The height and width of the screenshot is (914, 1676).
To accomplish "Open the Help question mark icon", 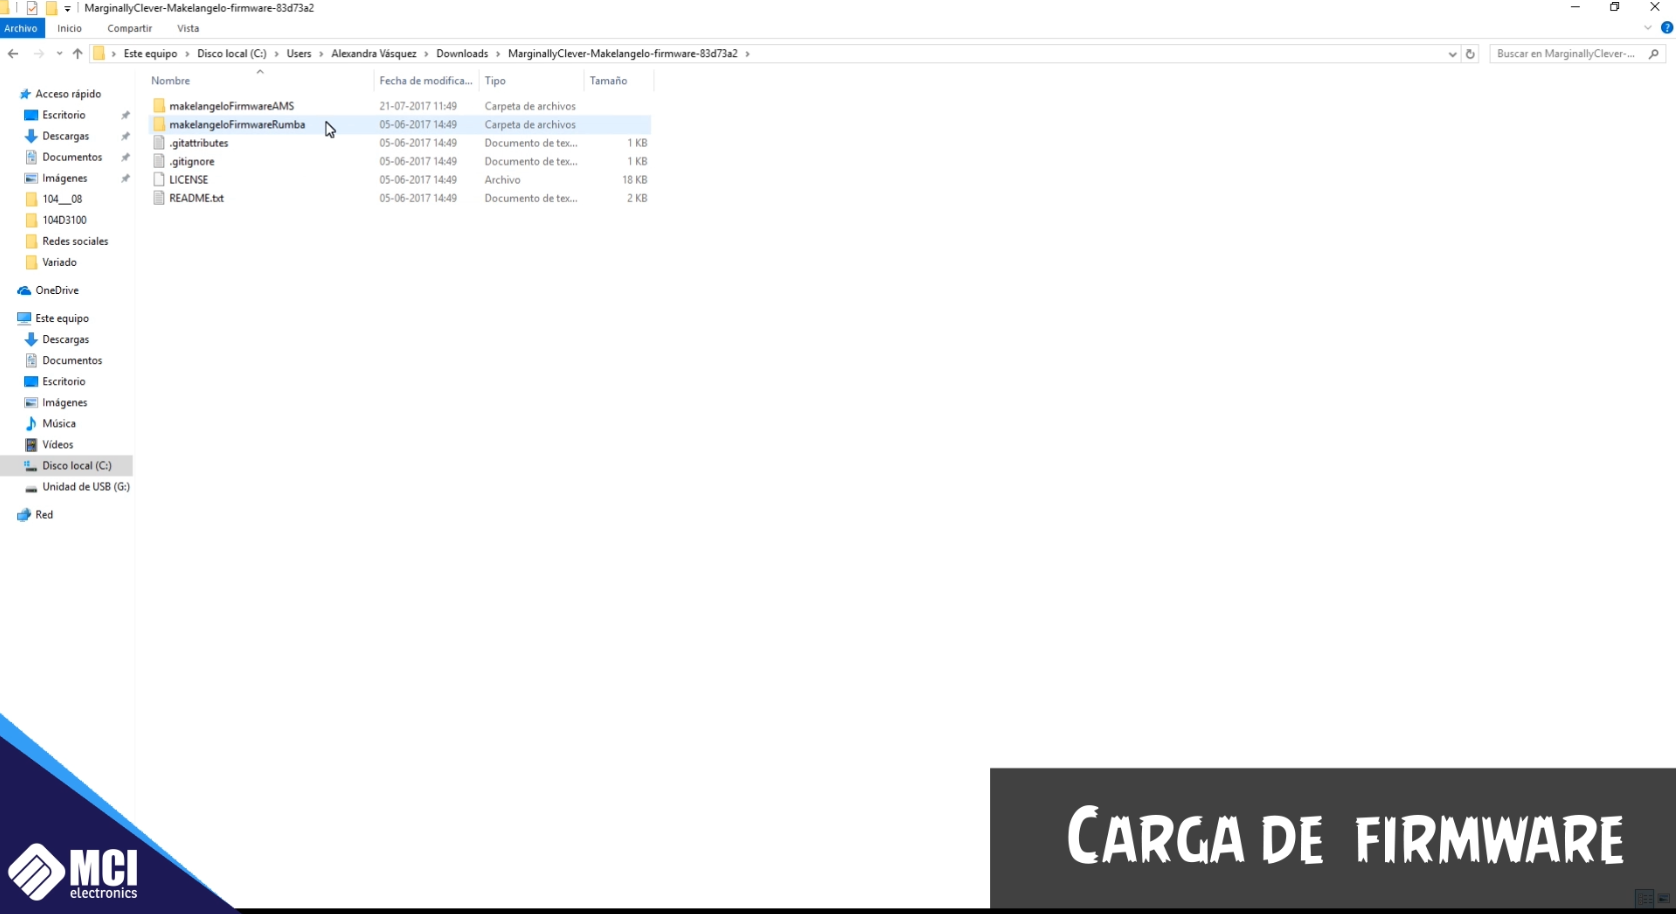I will point(1667,28).
